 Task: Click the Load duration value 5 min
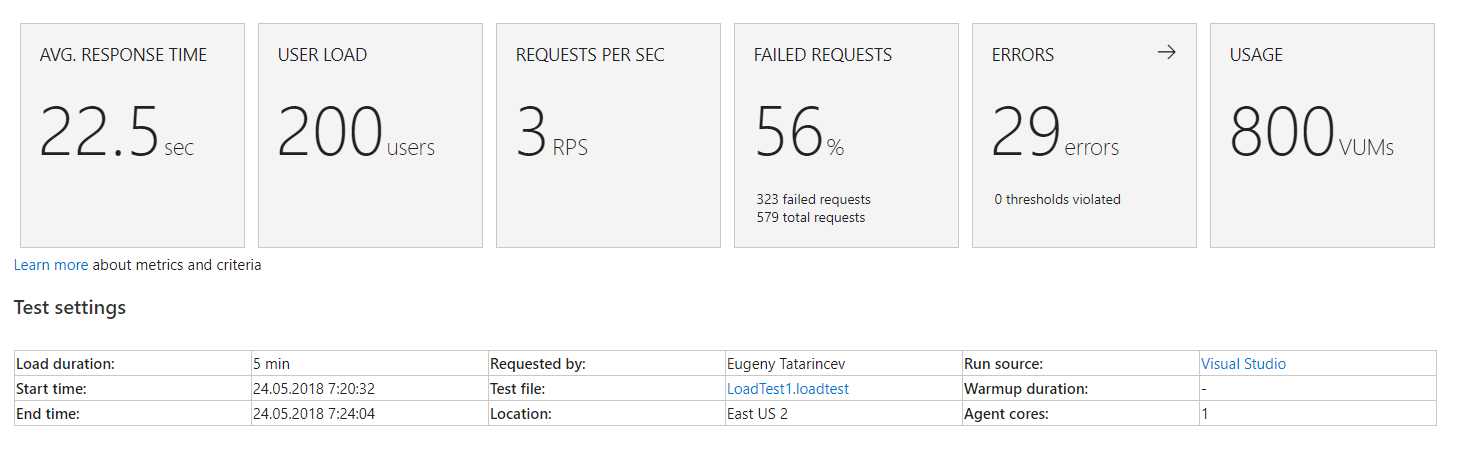coord(271,364)
